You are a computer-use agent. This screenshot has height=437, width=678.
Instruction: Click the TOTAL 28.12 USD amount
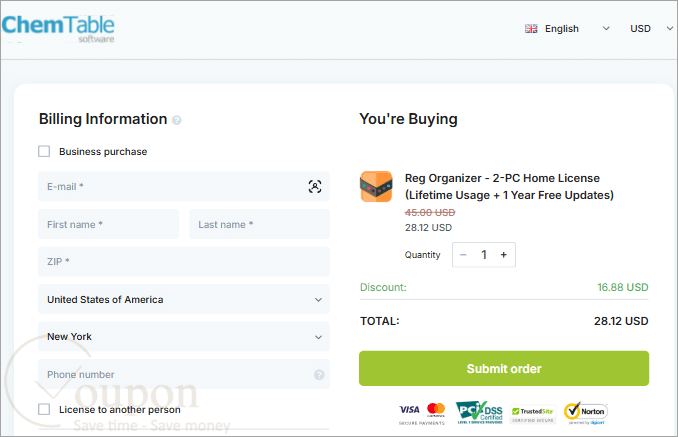(x=621, y=321)
